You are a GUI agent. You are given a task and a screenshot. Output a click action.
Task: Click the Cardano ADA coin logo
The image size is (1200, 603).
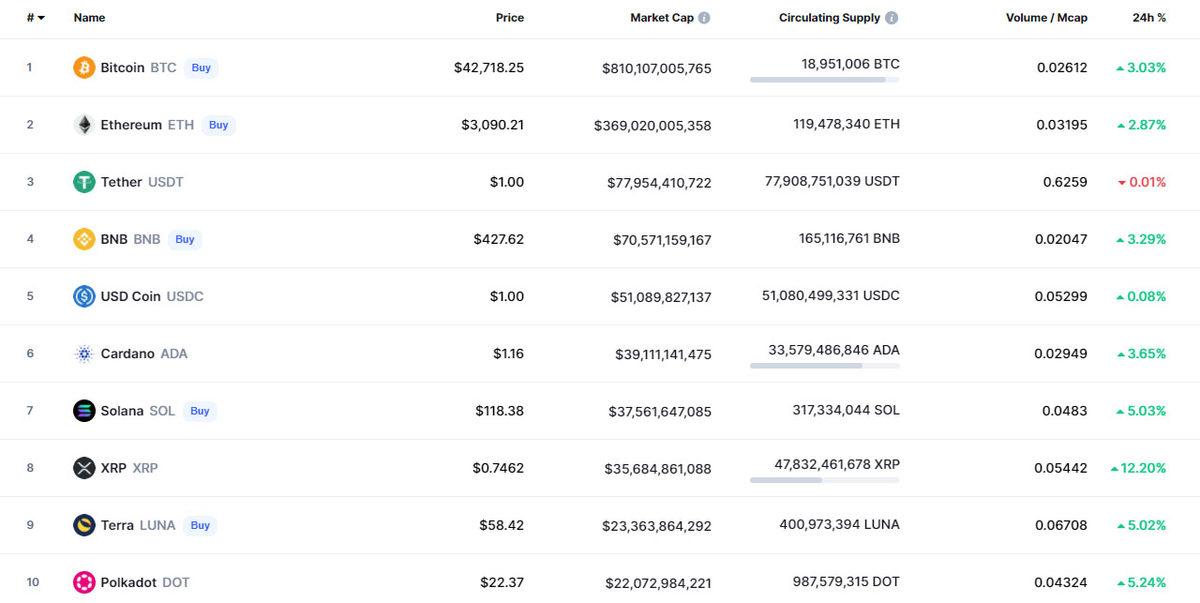point(84,353)
